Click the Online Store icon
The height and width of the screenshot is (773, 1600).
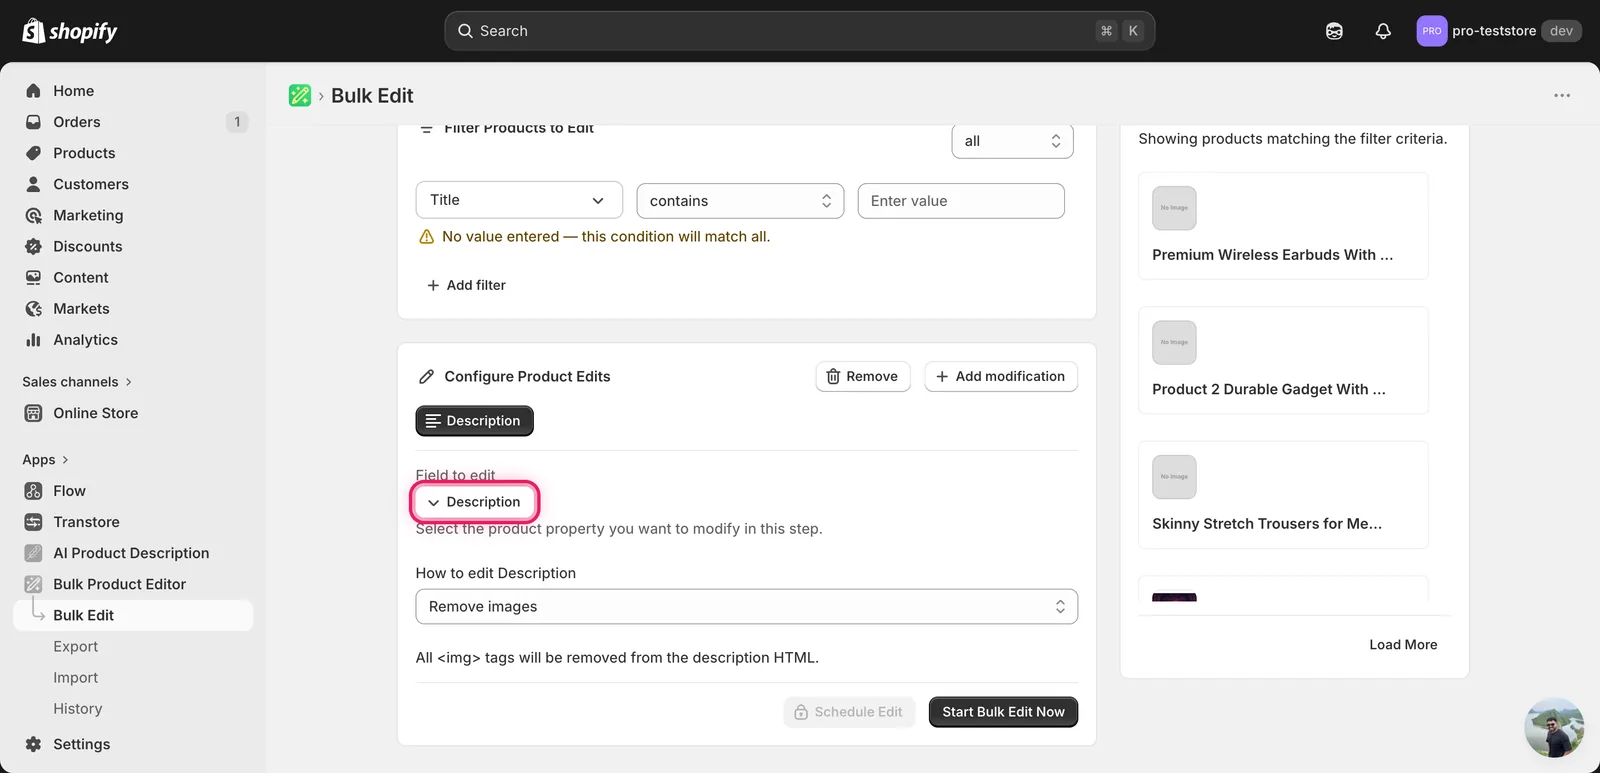(x=33, y=413)
